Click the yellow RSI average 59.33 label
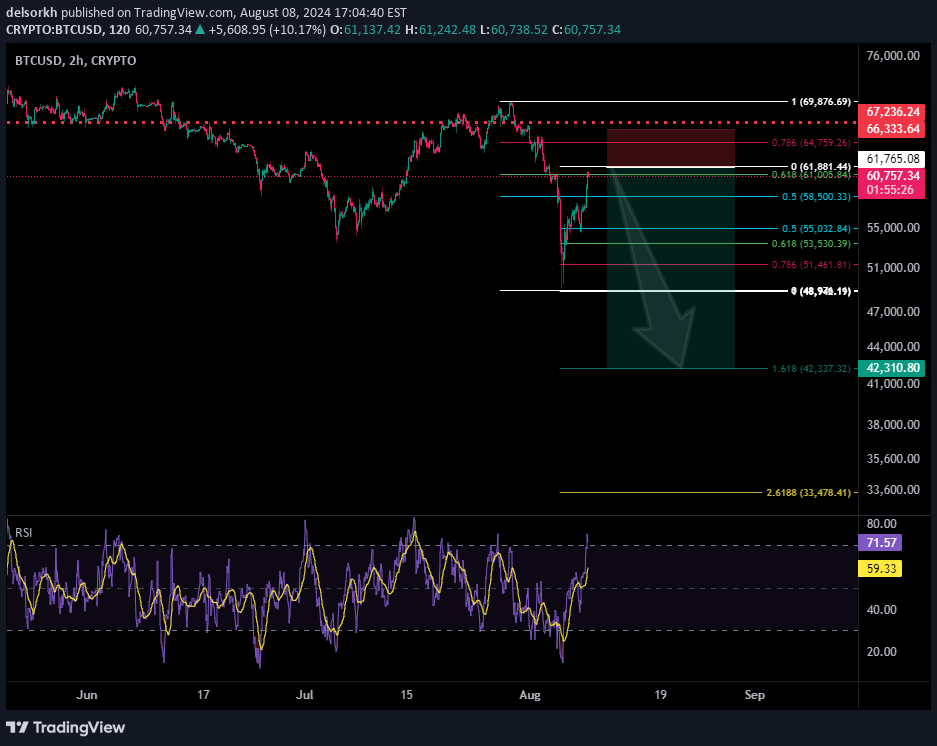 tap(879, 569)
